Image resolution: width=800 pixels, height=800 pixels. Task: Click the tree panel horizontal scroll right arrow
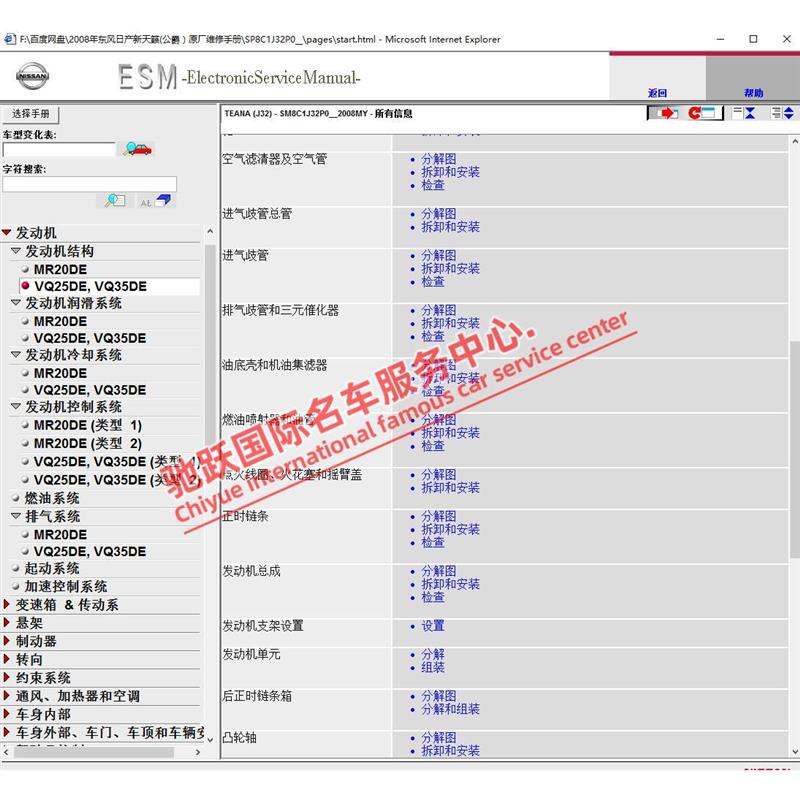pyautogui.click(x=198, y=753)
